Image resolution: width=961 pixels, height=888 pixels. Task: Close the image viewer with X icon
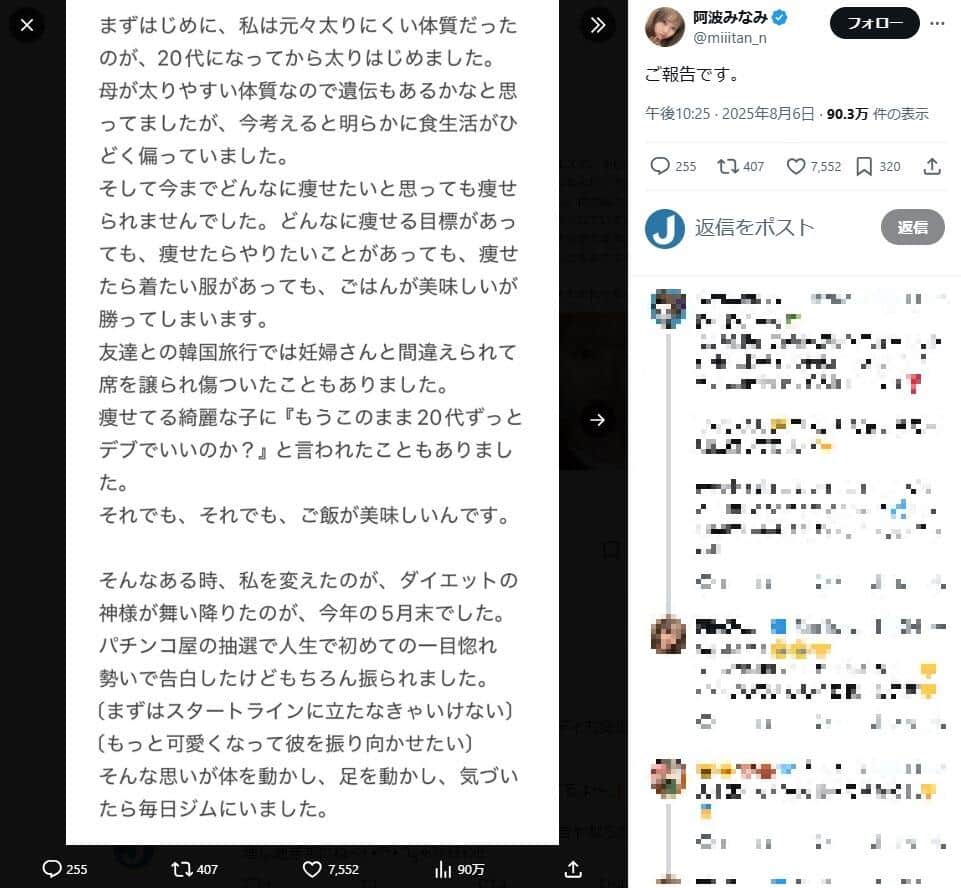(x=26, y=25)
